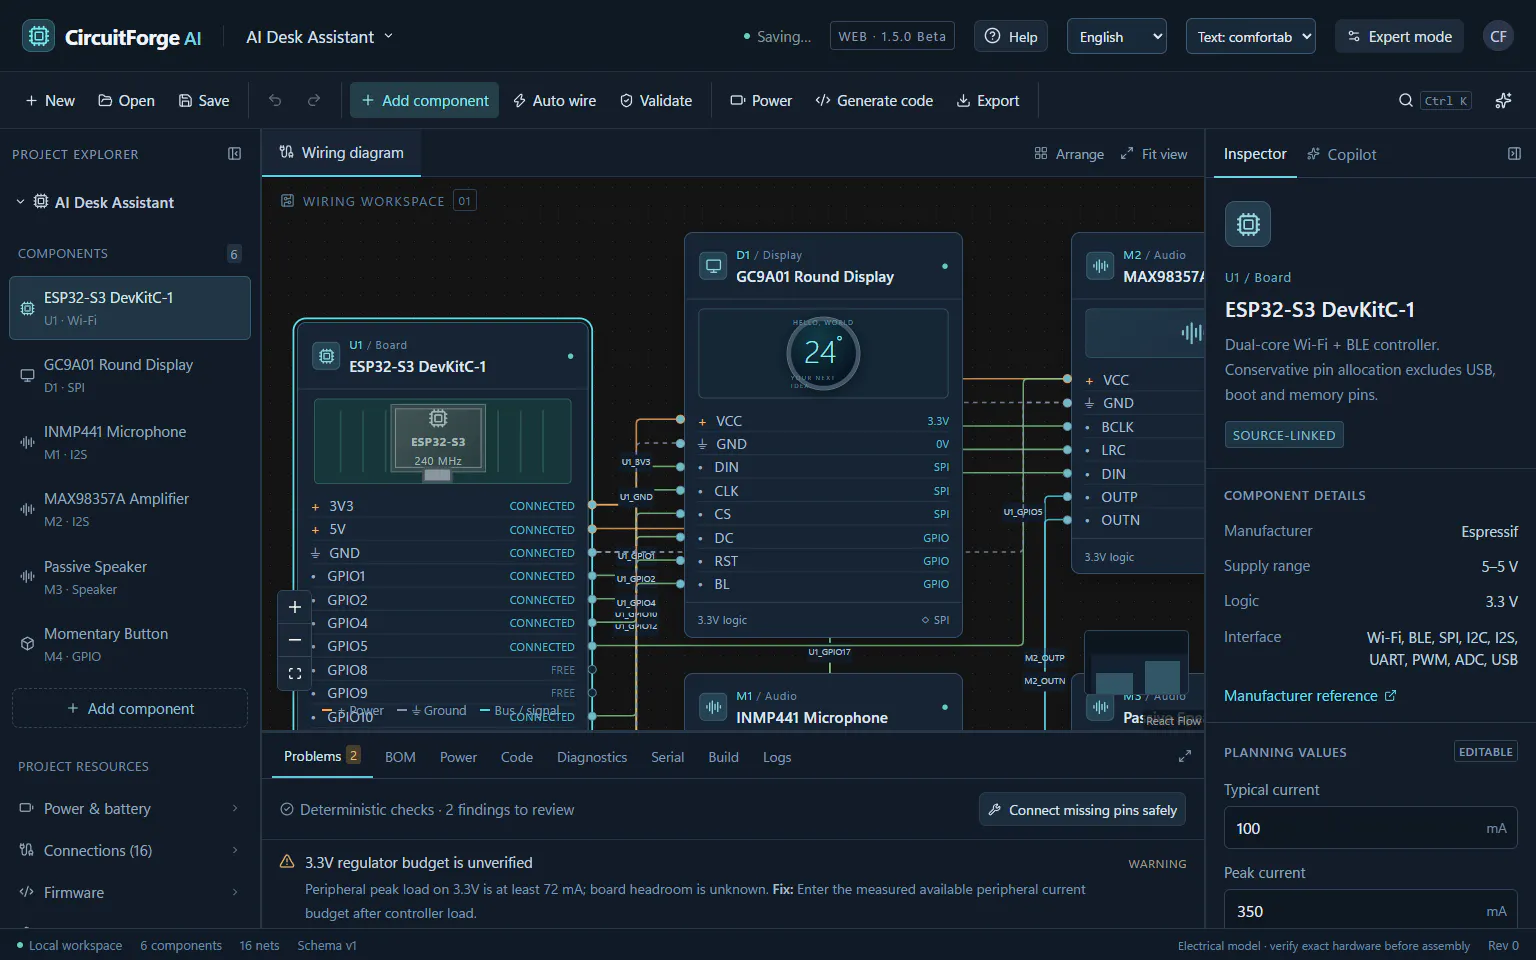Zoom out with the minus canvas control
The height and width of the screenshot is (960, 1536).
(x=294, y=640)
